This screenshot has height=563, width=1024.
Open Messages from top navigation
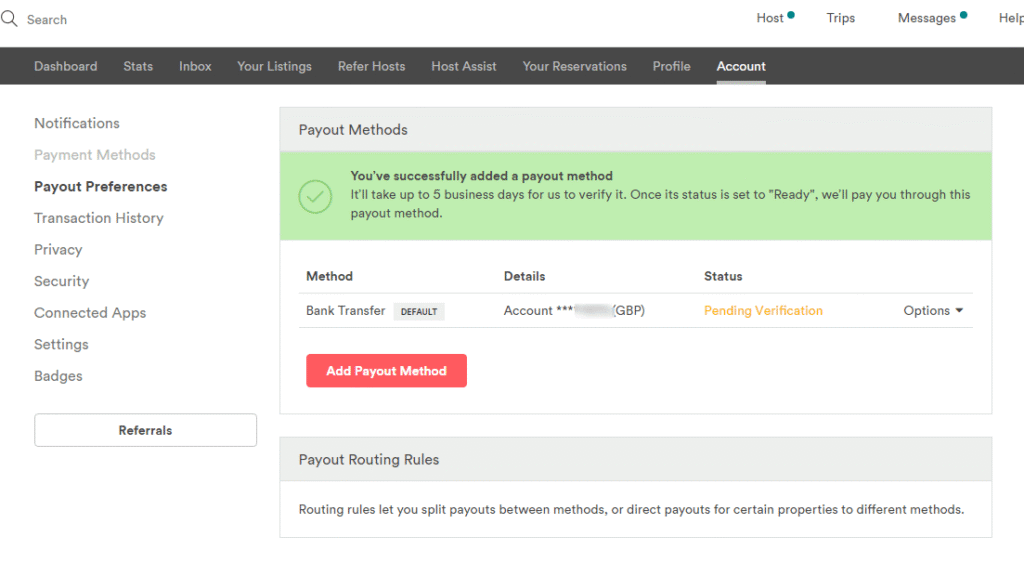926,18
